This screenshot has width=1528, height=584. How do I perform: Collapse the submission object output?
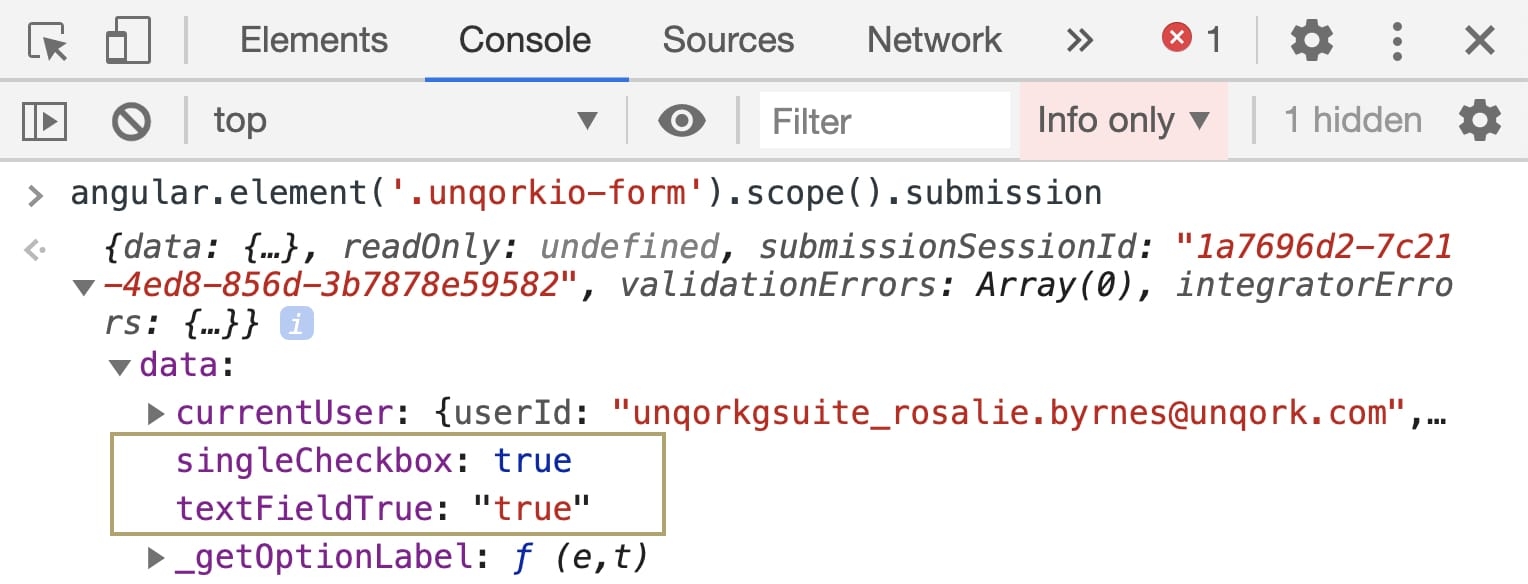click(84, 287)
